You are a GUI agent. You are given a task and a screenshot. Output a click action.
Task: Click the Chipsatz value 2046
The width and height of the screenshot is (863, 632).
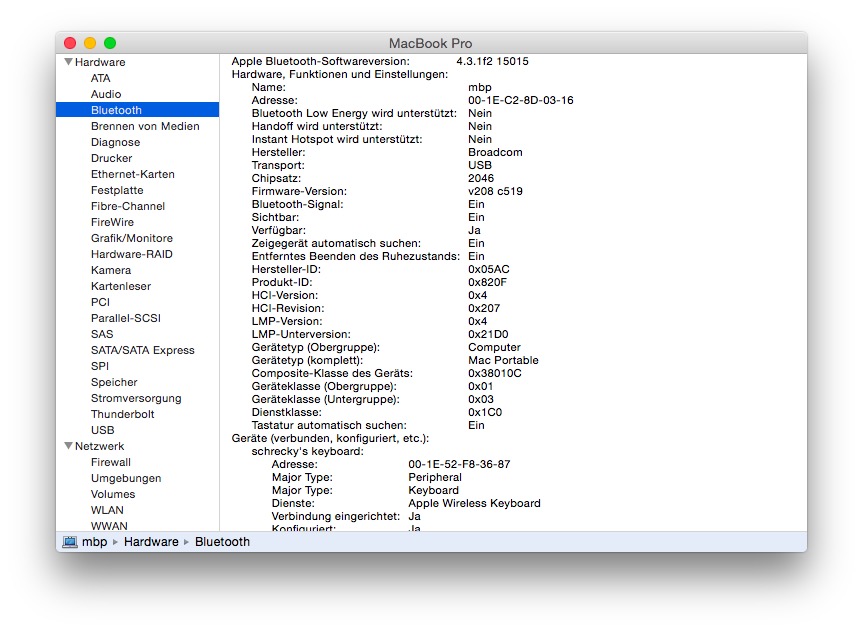[x=480, y=178]
